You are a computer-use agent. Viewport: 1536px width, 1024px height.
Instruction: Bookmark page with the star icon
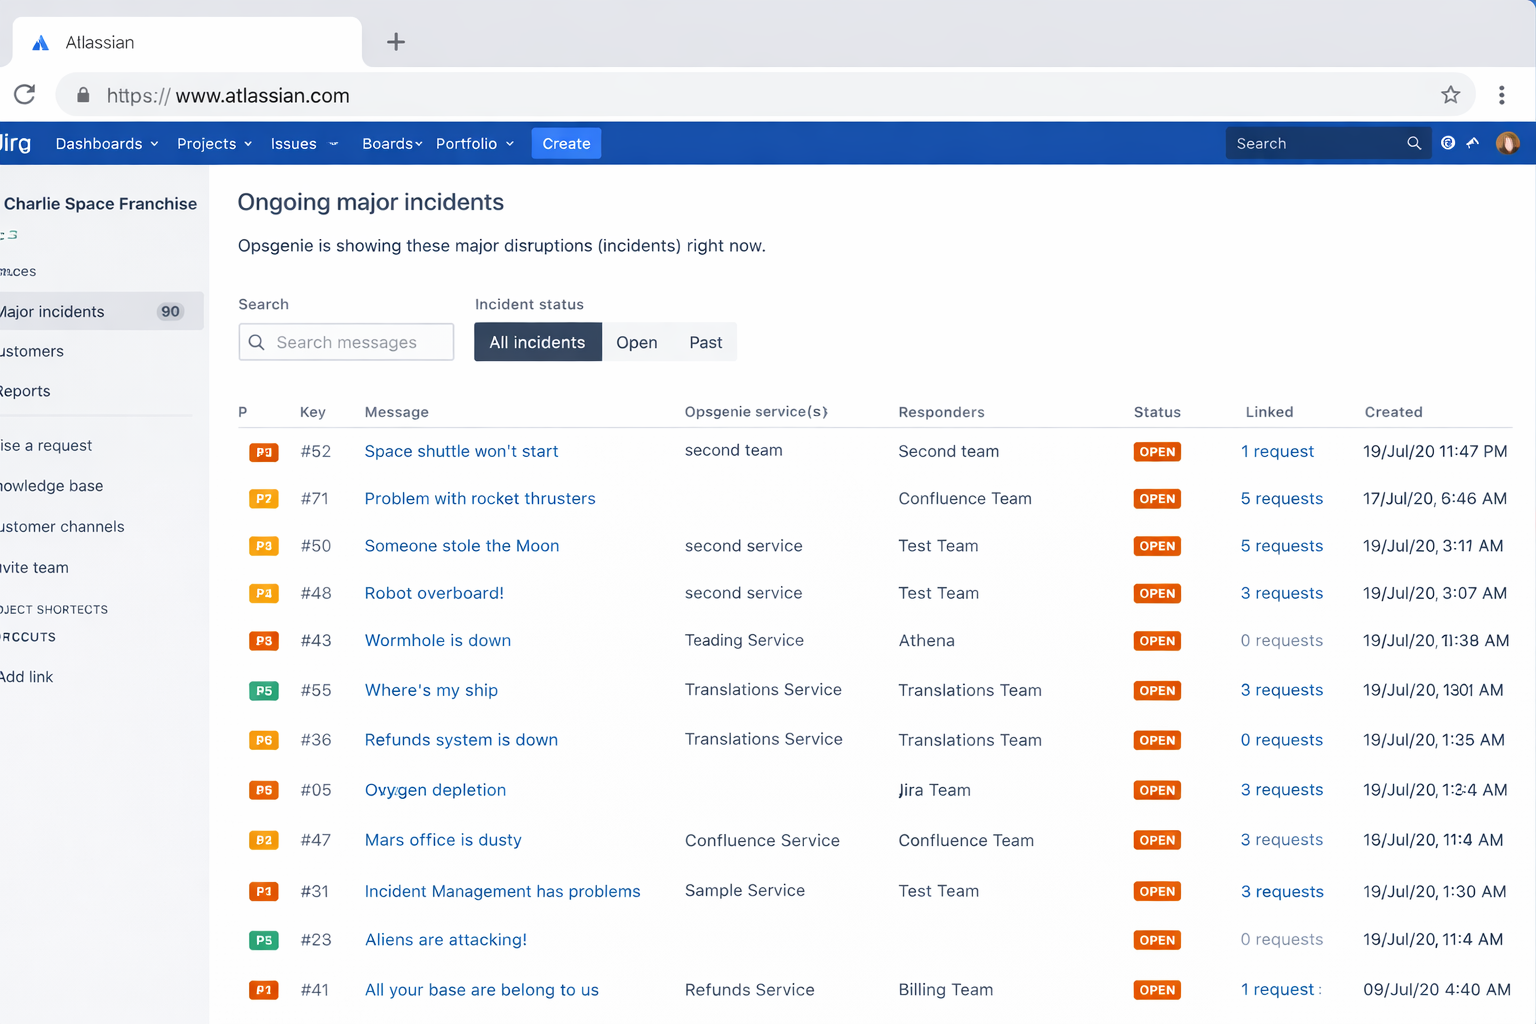pyautogui.click(x=1450, y=95)
